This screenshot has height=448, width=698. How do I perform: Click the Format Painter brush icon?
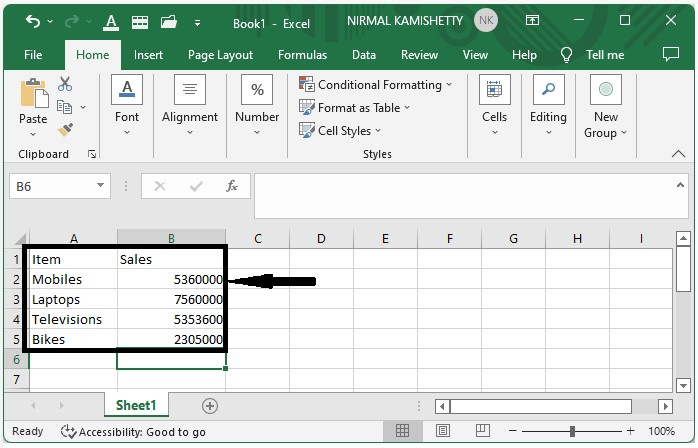(65, 129)
